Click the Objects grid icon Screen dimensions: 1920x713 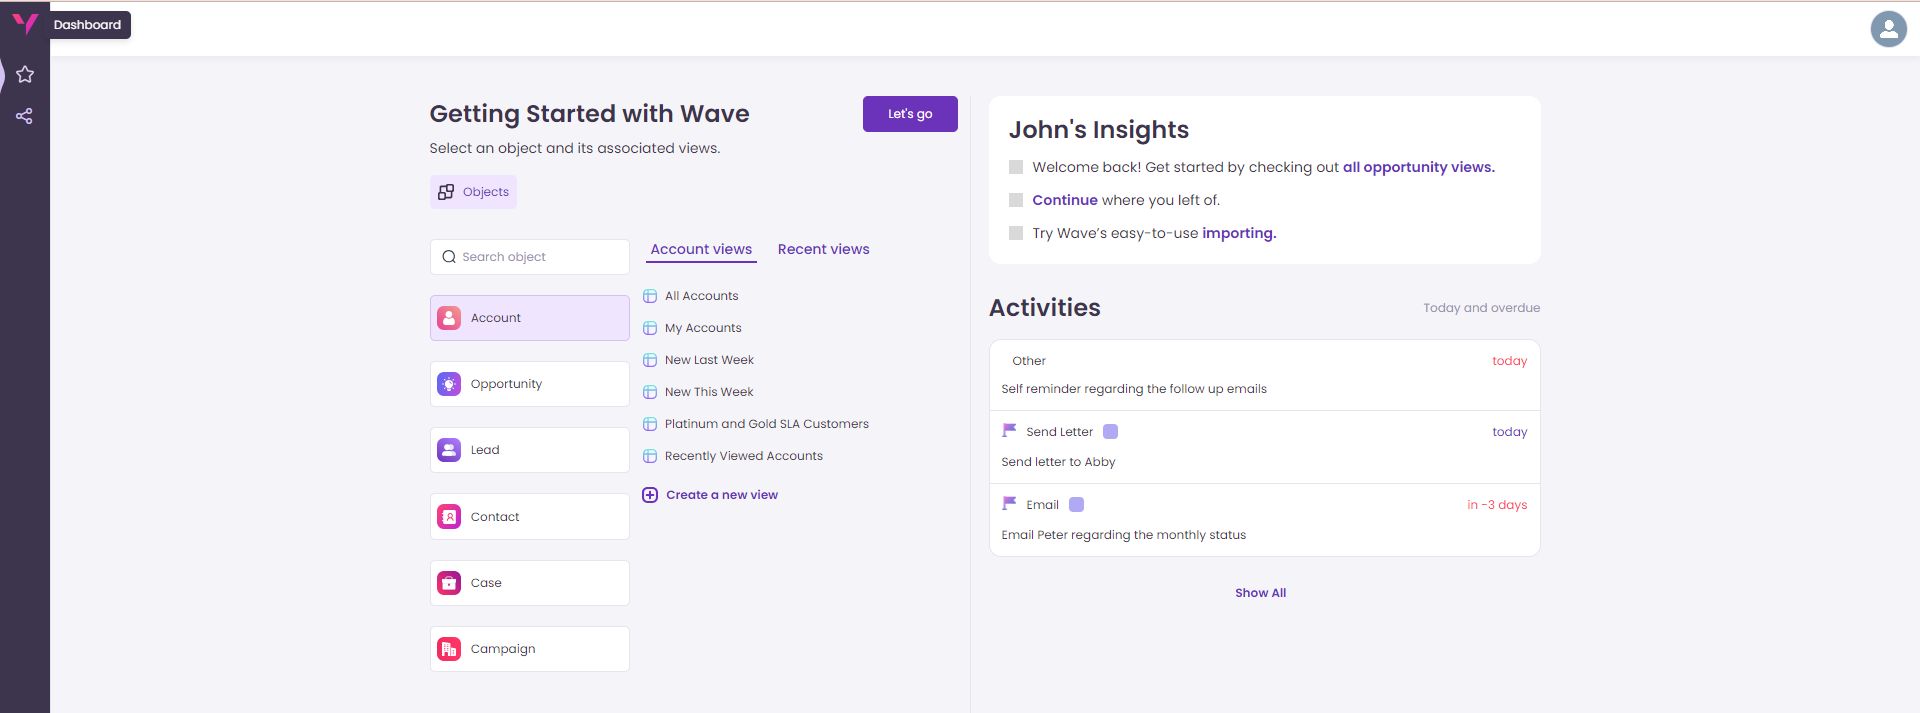(446, 192)
